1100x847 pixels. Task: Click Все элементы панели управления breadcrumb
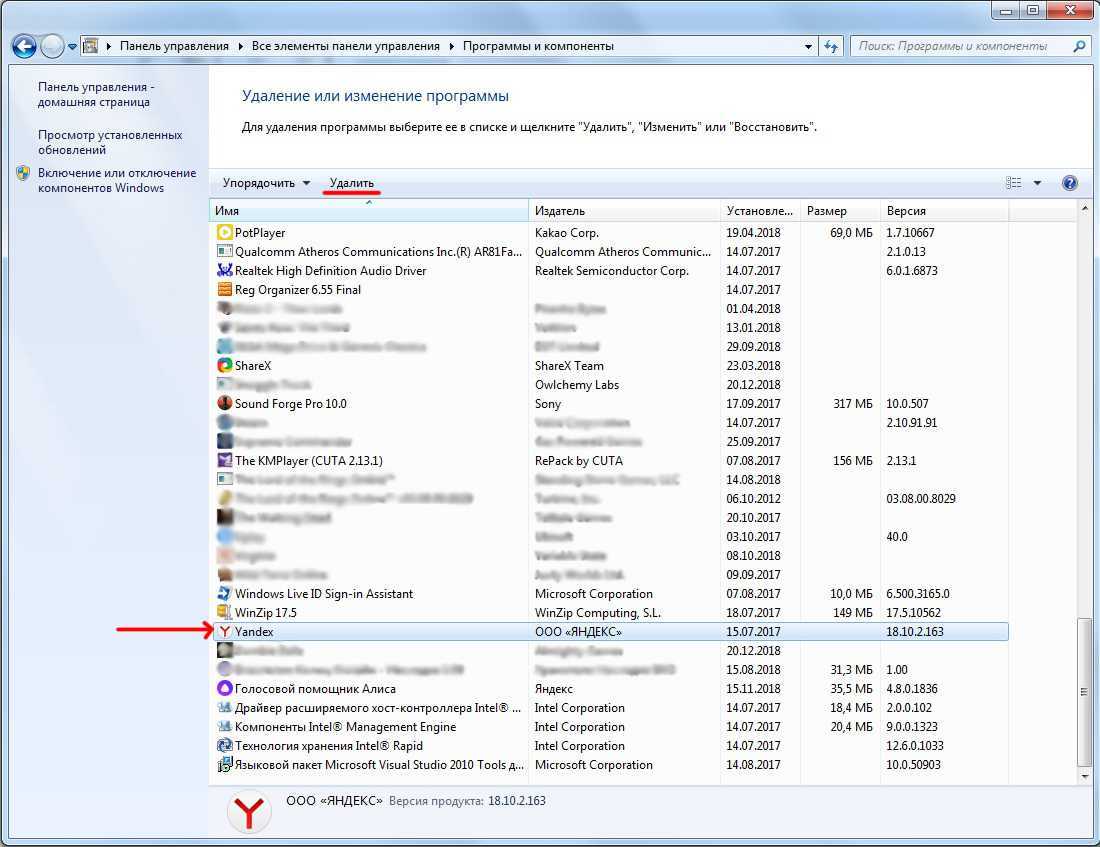click(x=345, y=46)
